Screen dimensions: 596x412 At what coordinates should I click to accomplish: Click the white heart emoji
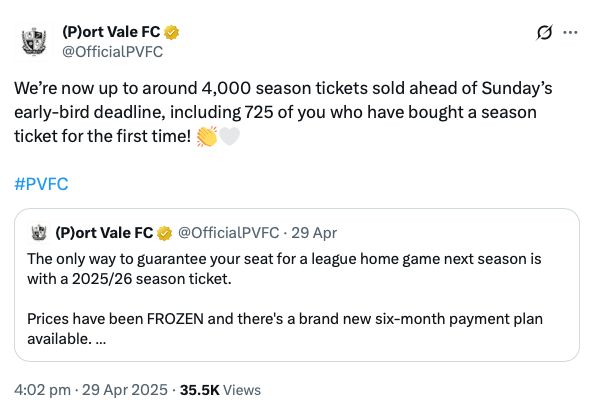[229, 136]
